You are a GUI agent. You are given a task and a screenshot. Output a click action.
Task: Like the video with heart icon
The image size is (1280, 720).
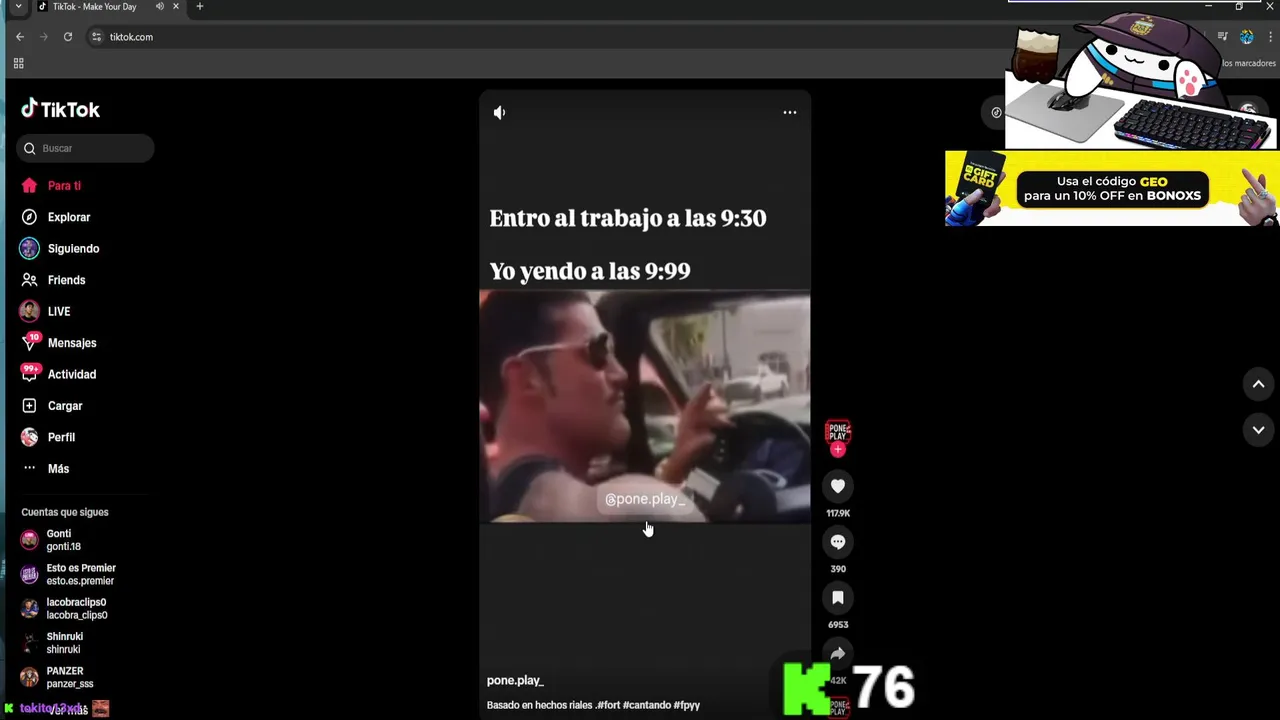[x=838, y=486]
